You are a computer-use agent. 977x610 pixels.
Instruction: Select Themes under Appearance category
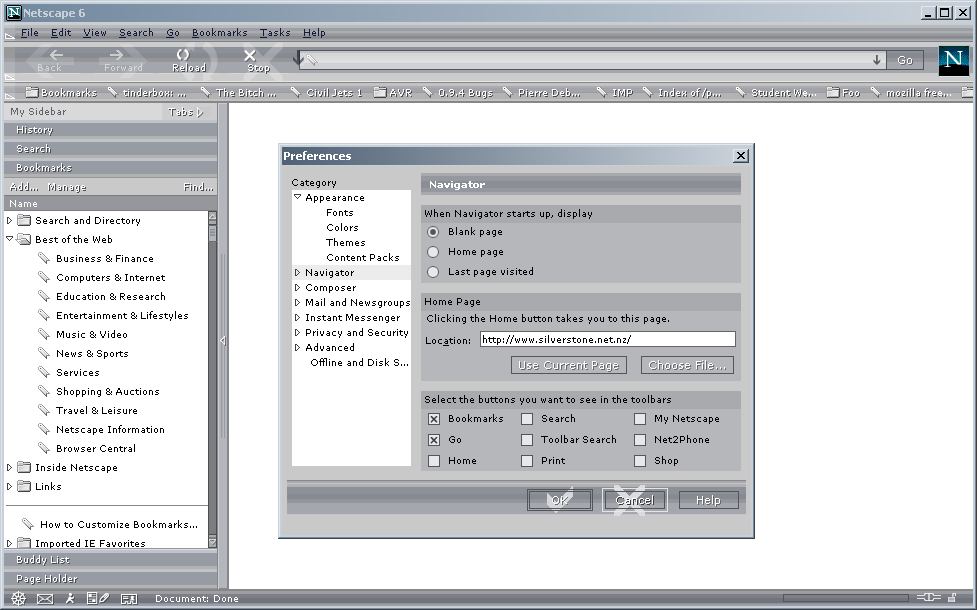(346, 242)
